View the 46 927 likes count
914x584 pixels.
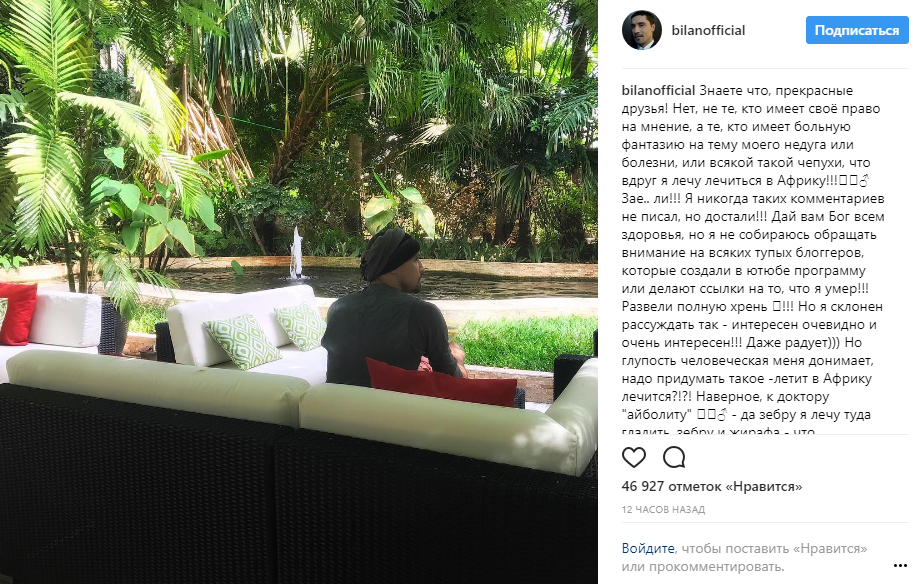coord(712,486)
